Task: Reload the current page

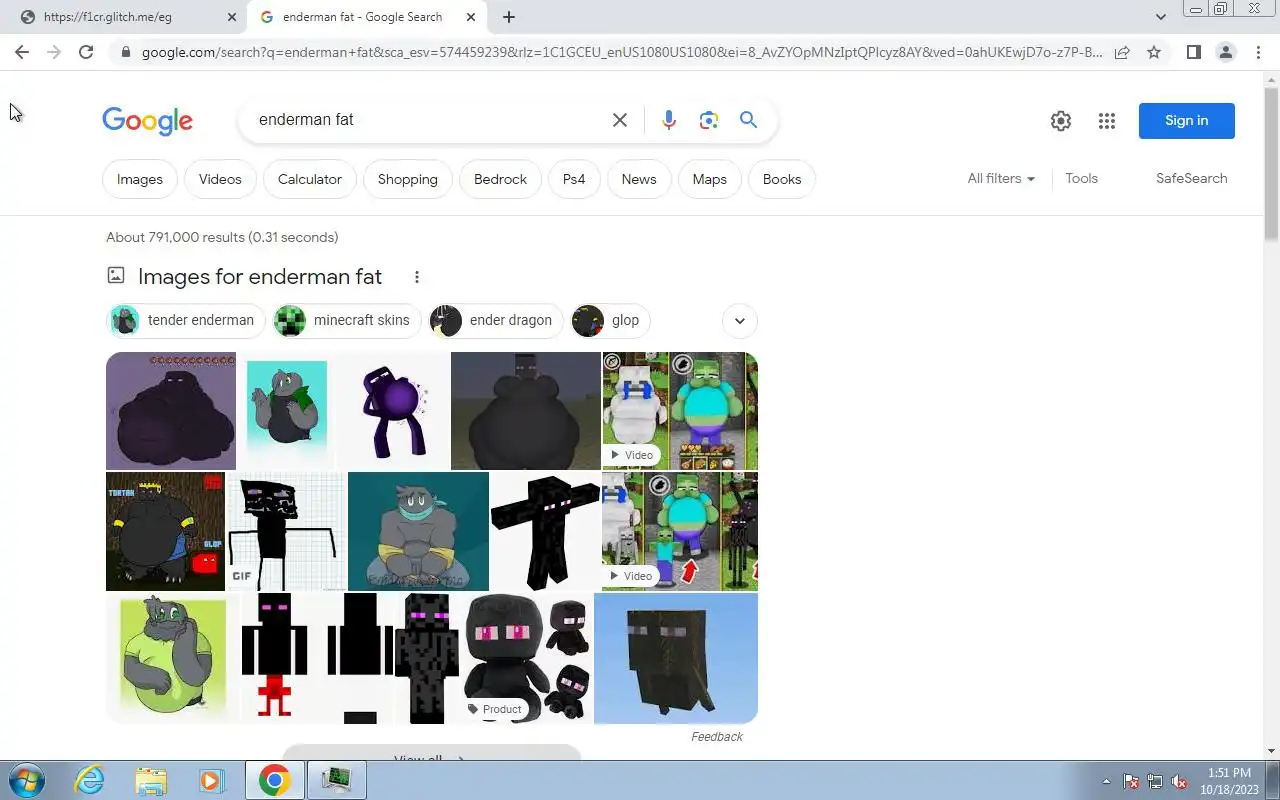Action: point(86,52)
